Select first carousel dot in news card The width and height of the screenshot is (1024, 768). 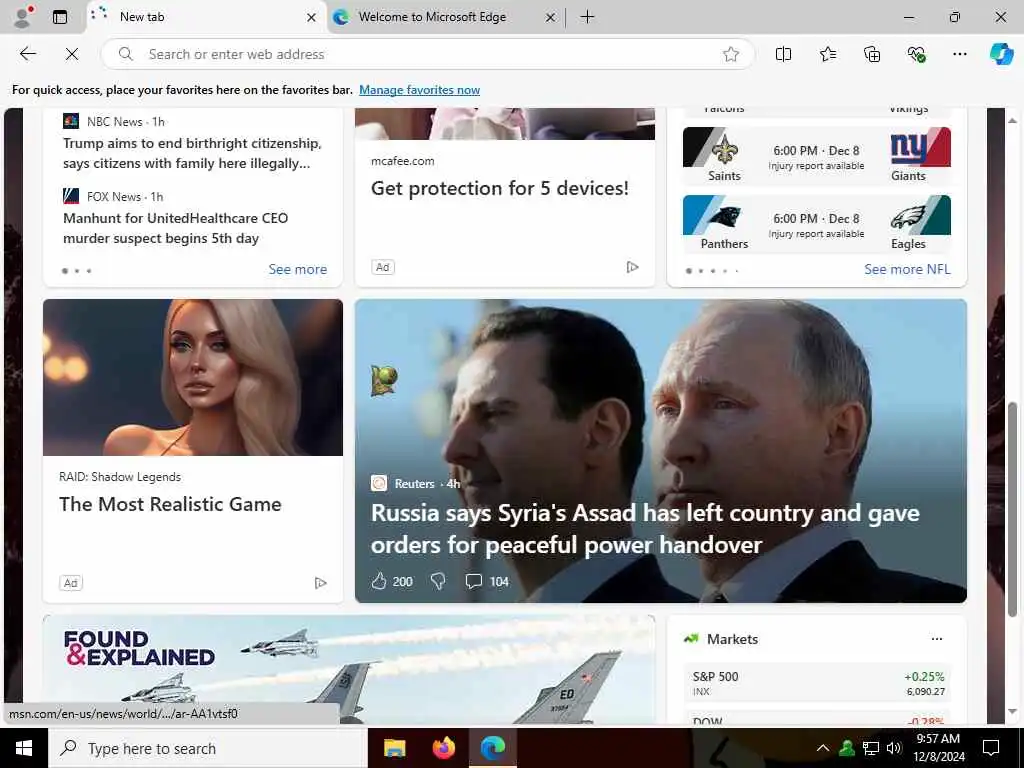point(65,270)
